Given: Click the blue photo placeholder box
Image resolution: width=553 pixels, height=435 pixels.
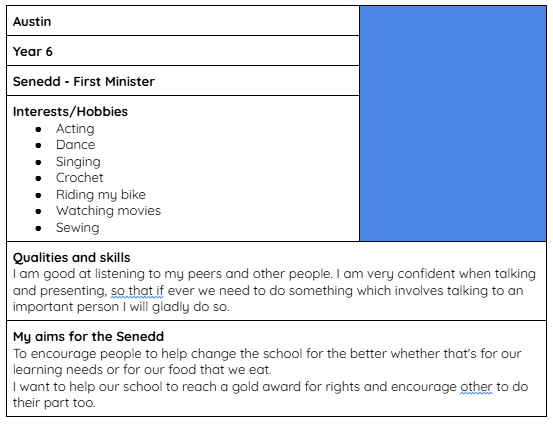Looking at the screenshot, I should pos(453,123).
